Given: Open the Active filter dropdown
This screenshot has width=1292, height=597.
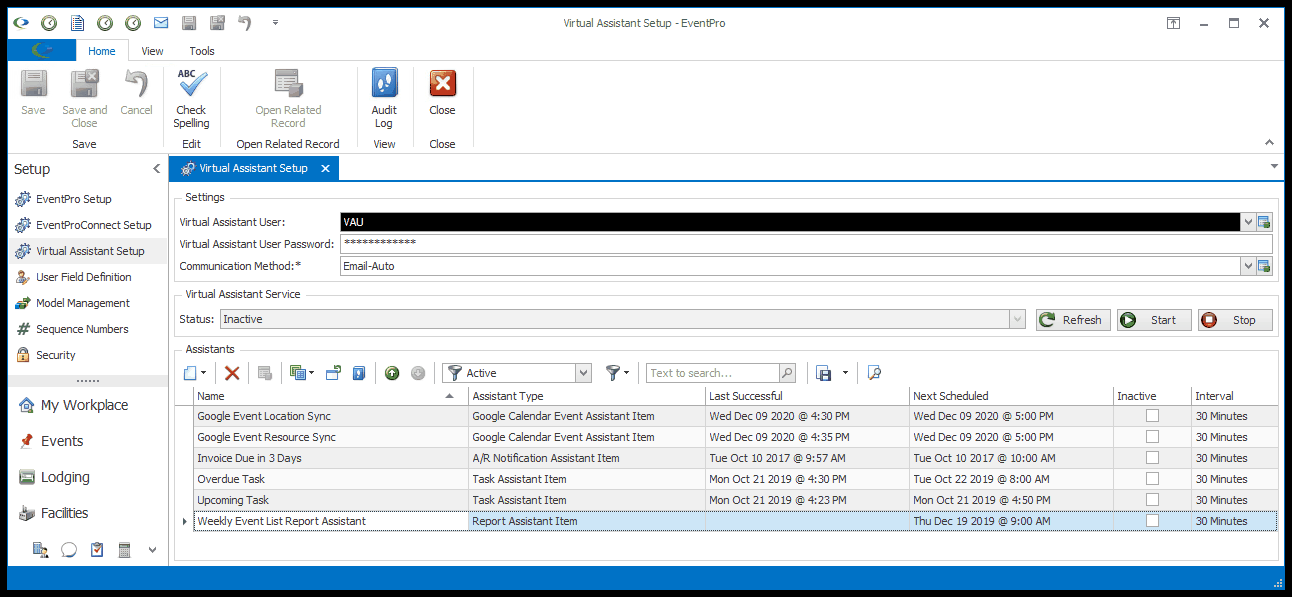Looking at the screenshot, I should point(584,373).
